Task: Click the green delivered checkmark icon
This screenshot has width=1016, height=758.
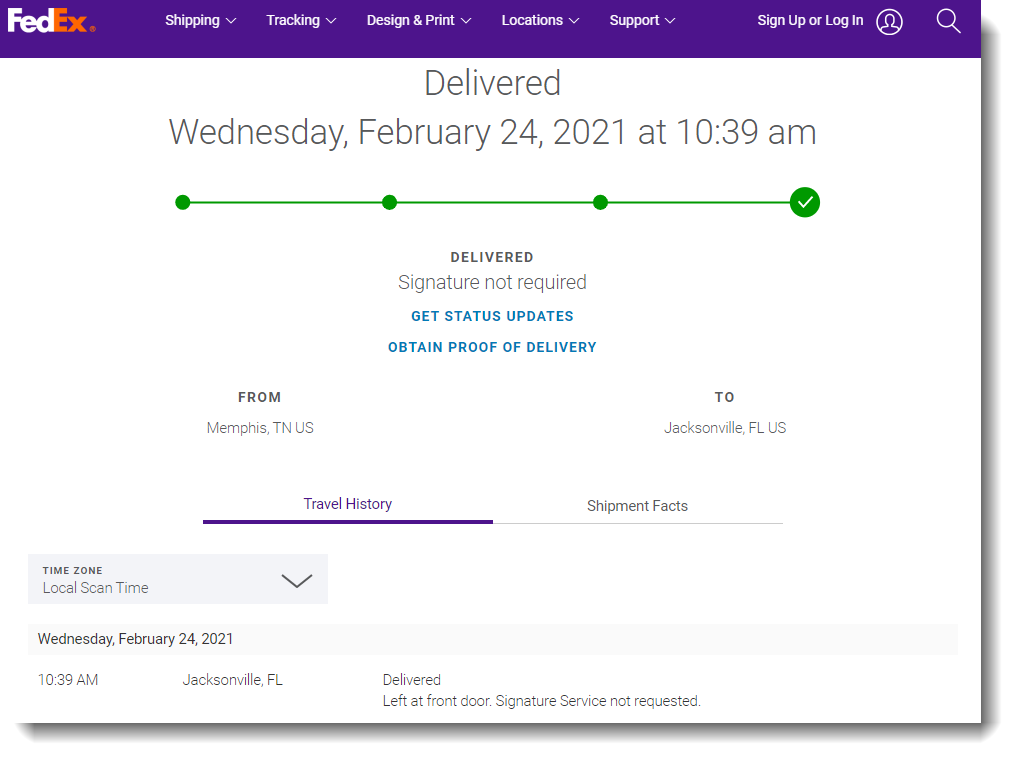Action: (804, 202)
